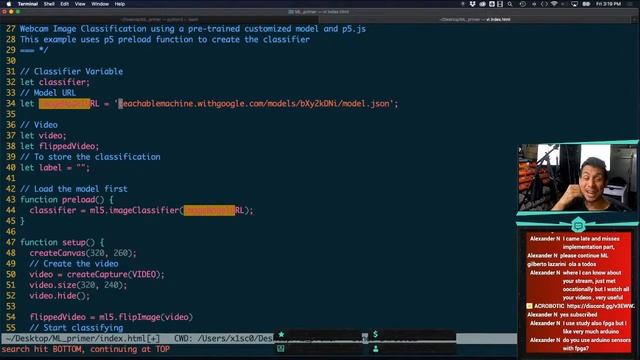The width and height of the screenshot is (640, 360).
Task: Click the battery status icon
Action: point(586,4)
